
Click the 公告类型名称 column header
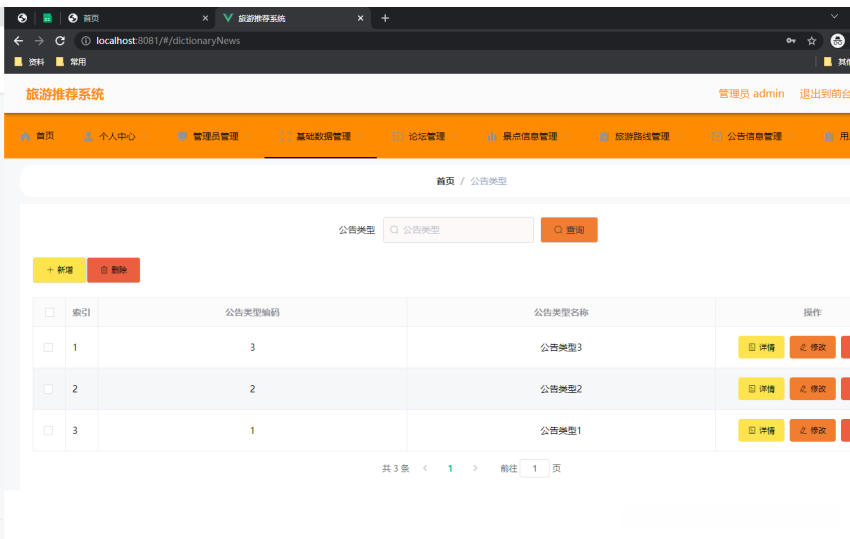pos(561,312)
